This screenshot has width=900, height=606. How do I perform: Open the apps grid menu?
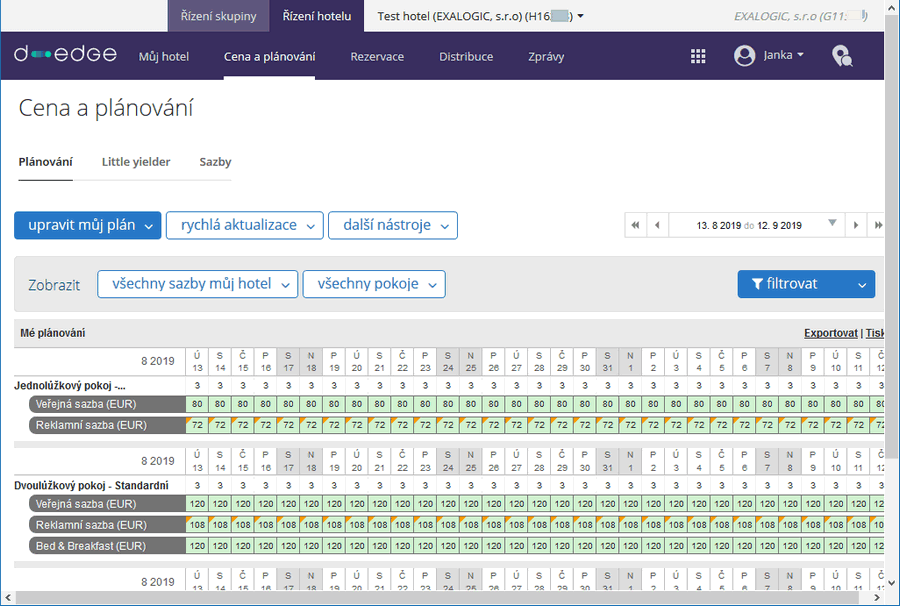(698, 56)
